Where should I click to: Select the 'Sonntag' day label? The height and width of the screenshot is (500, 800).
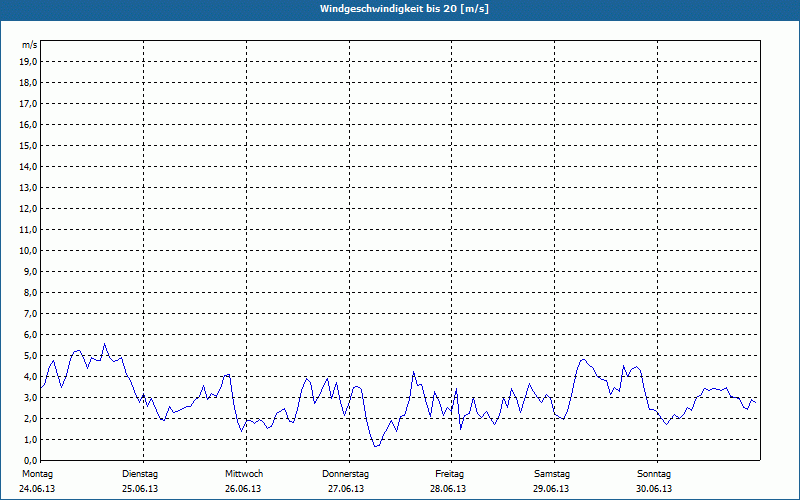(654, 474)
